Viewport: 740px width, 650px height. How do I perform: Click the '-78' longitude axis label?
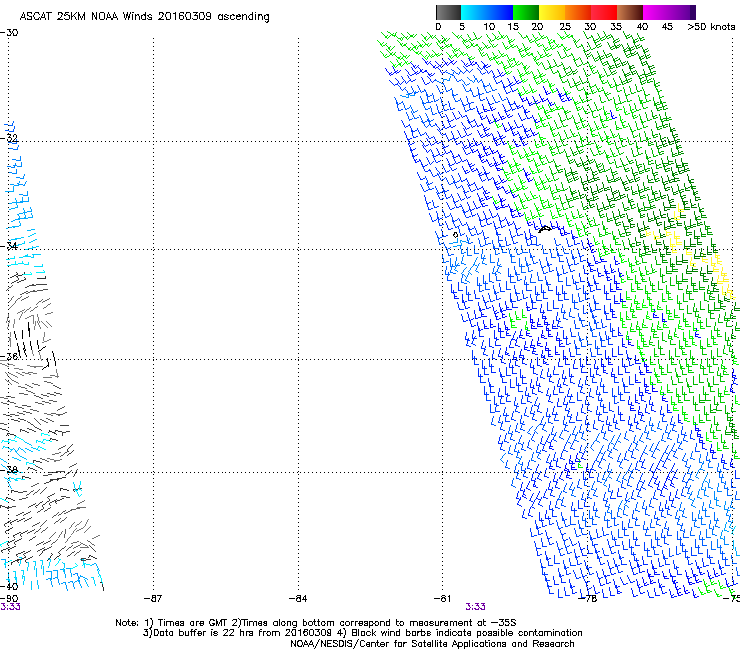click(588, 599)
